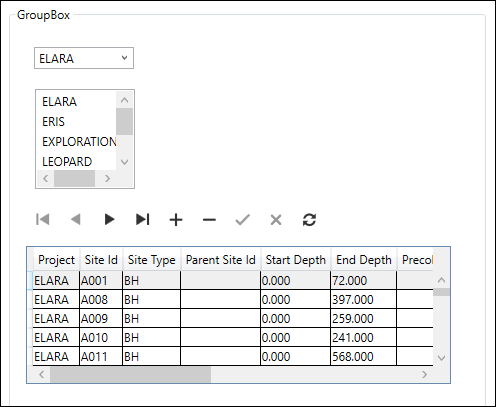Choose EXPLORATION item in list
Screen dimensions: 496x407
coord(79,142)
